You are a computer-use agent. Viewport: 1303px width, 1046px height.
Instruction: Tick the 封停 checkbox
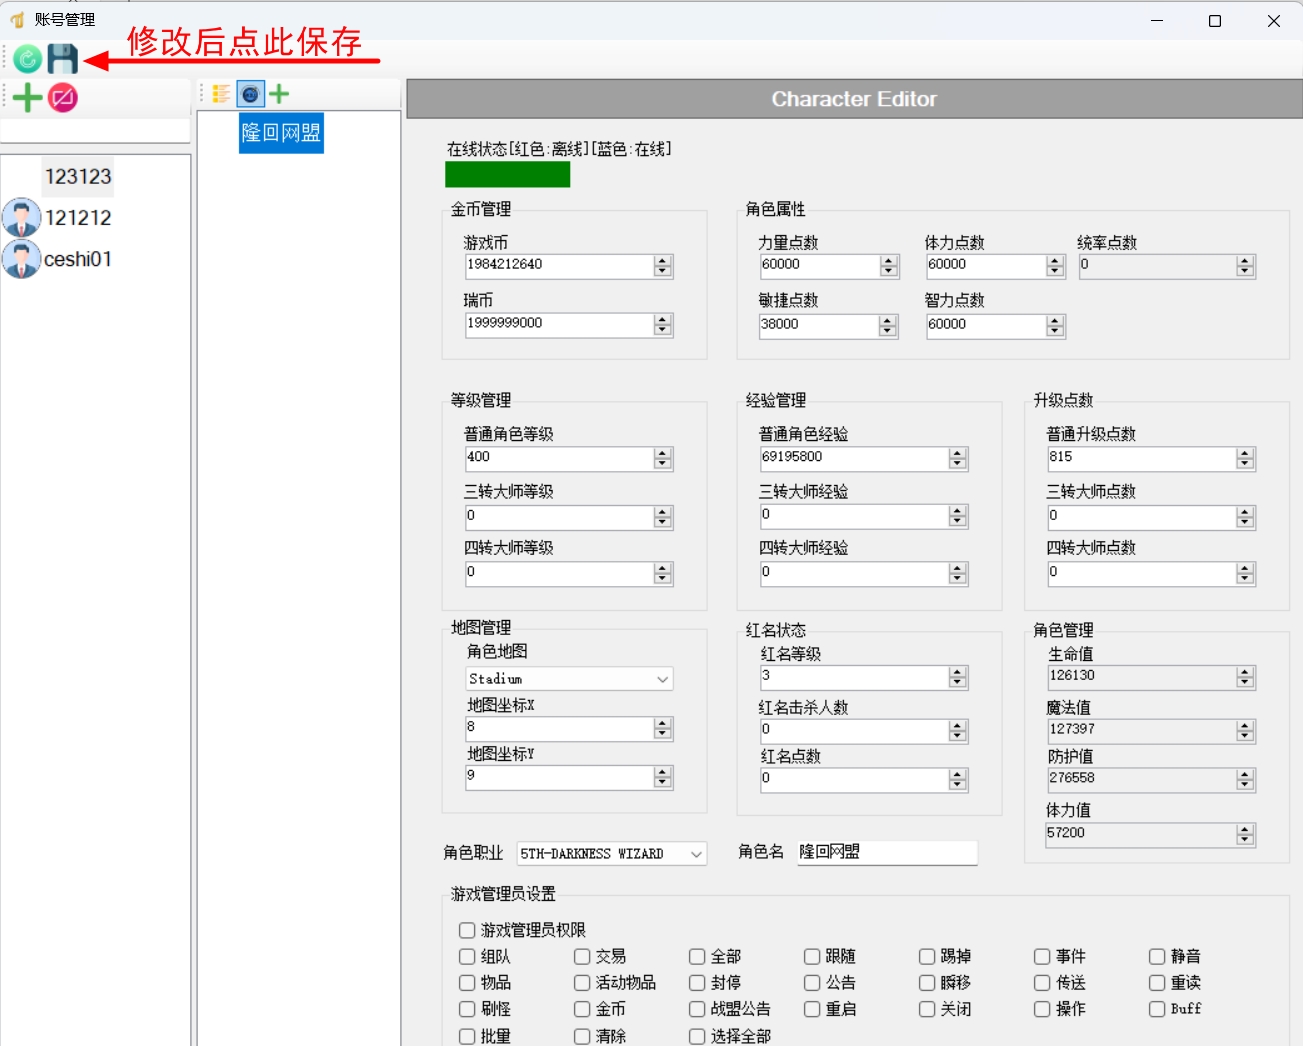point(697,983)
